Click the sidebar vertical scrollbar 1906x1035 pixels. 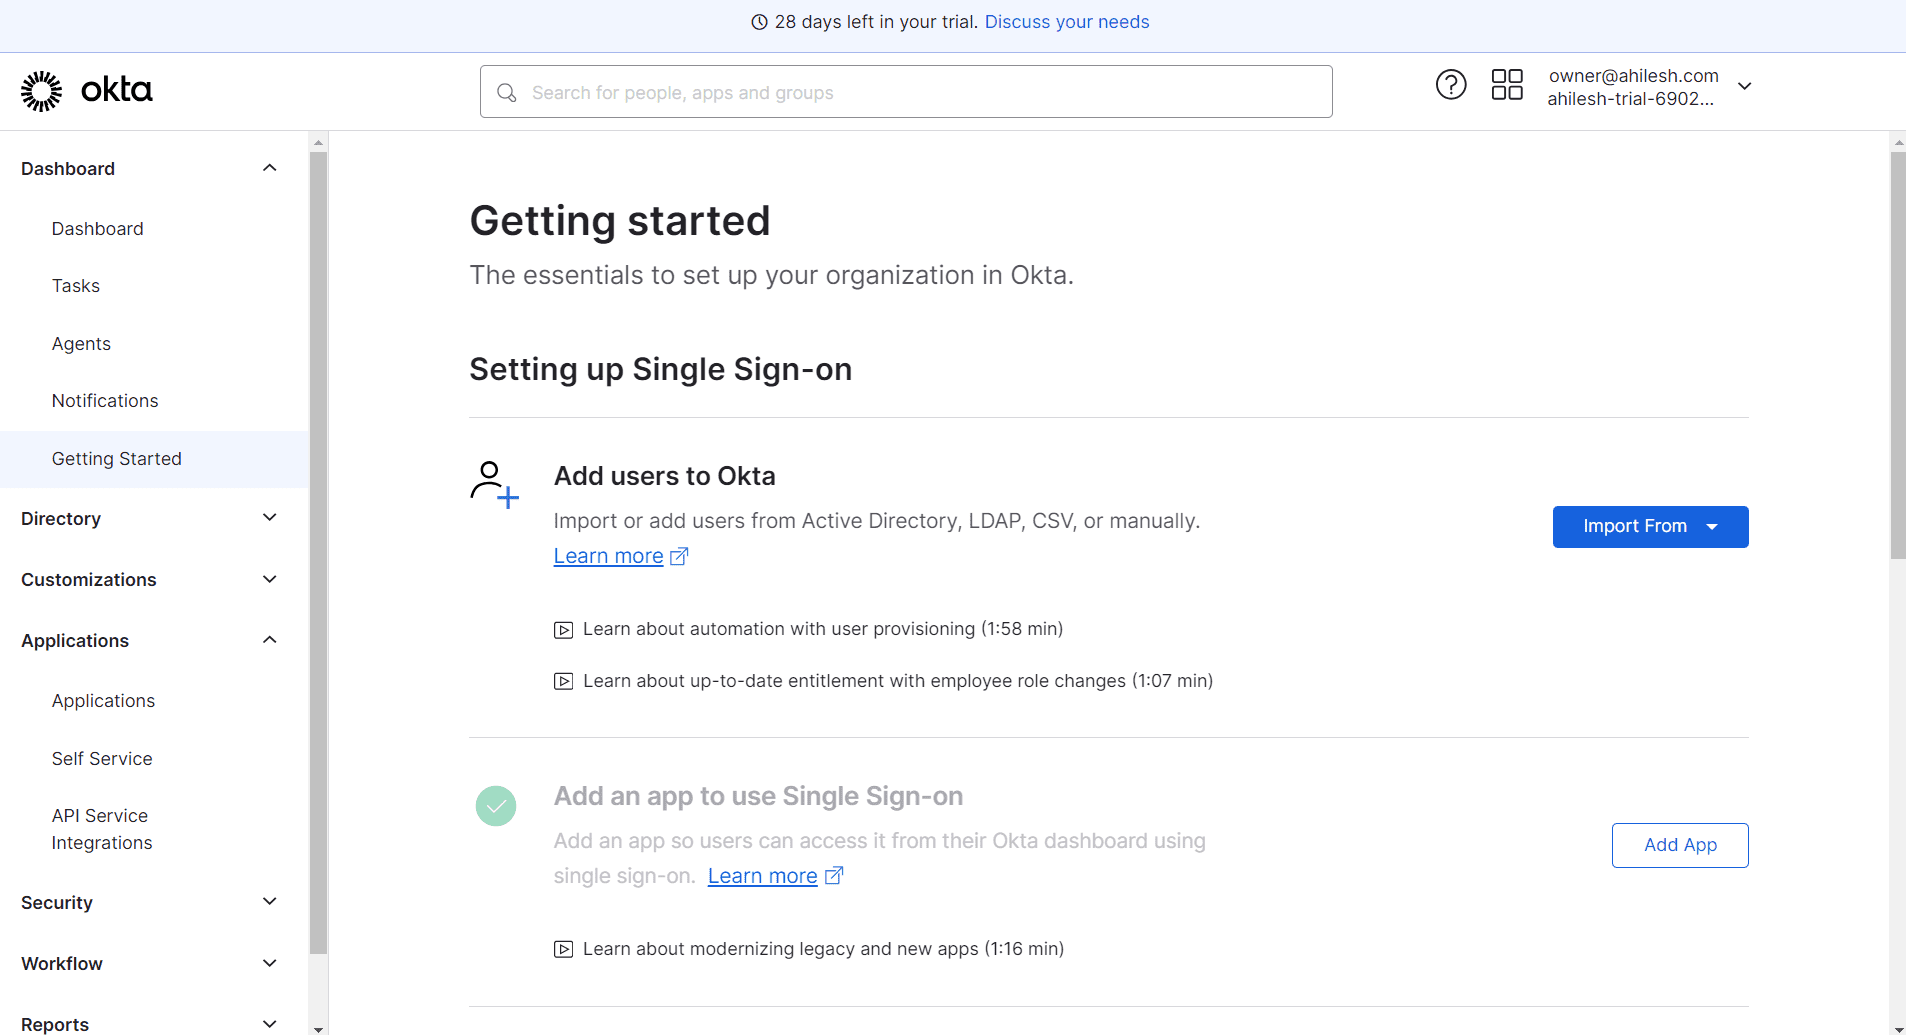click(x=318, y=550)
